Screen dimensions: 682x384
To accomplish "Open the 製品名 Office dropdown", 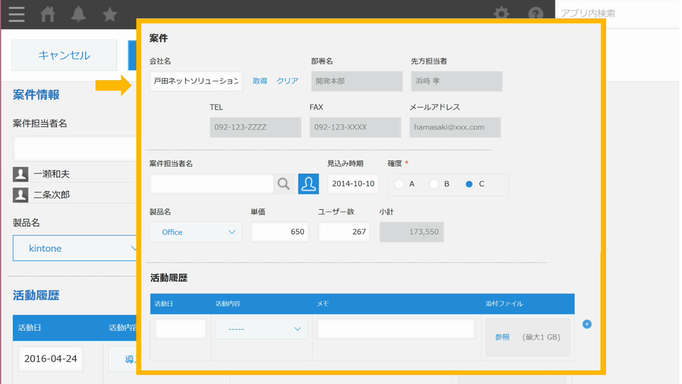I will point(196,232).
